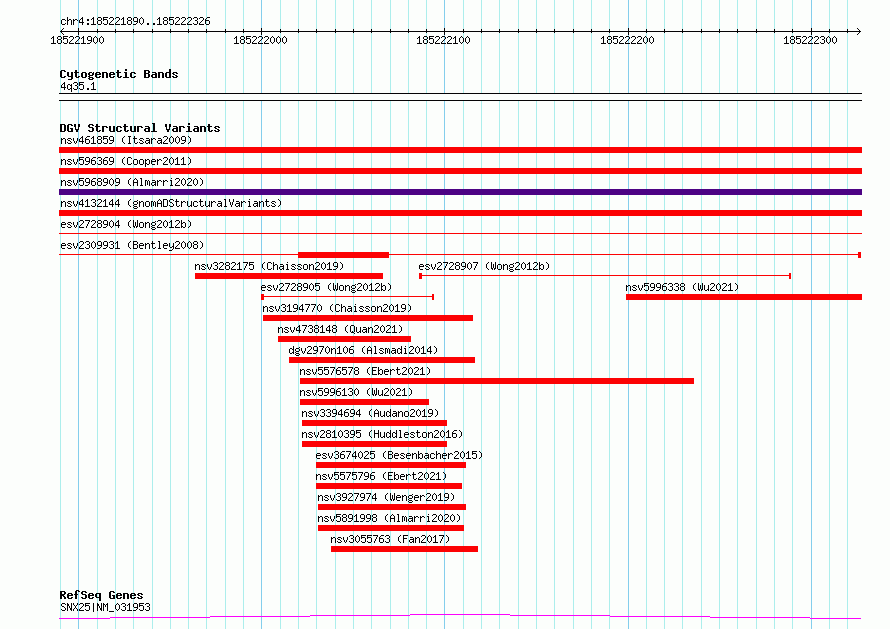Click ruler position 185222200

point(627,40)
